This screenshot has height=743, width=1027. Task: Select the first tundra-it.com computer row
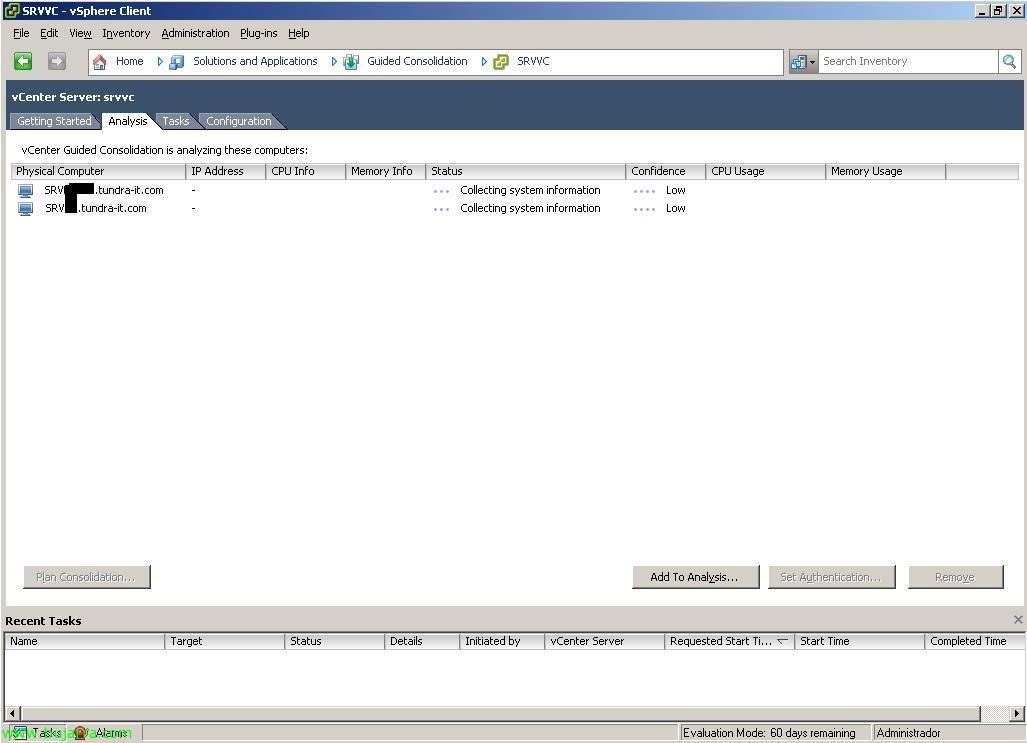pos(514,191)
